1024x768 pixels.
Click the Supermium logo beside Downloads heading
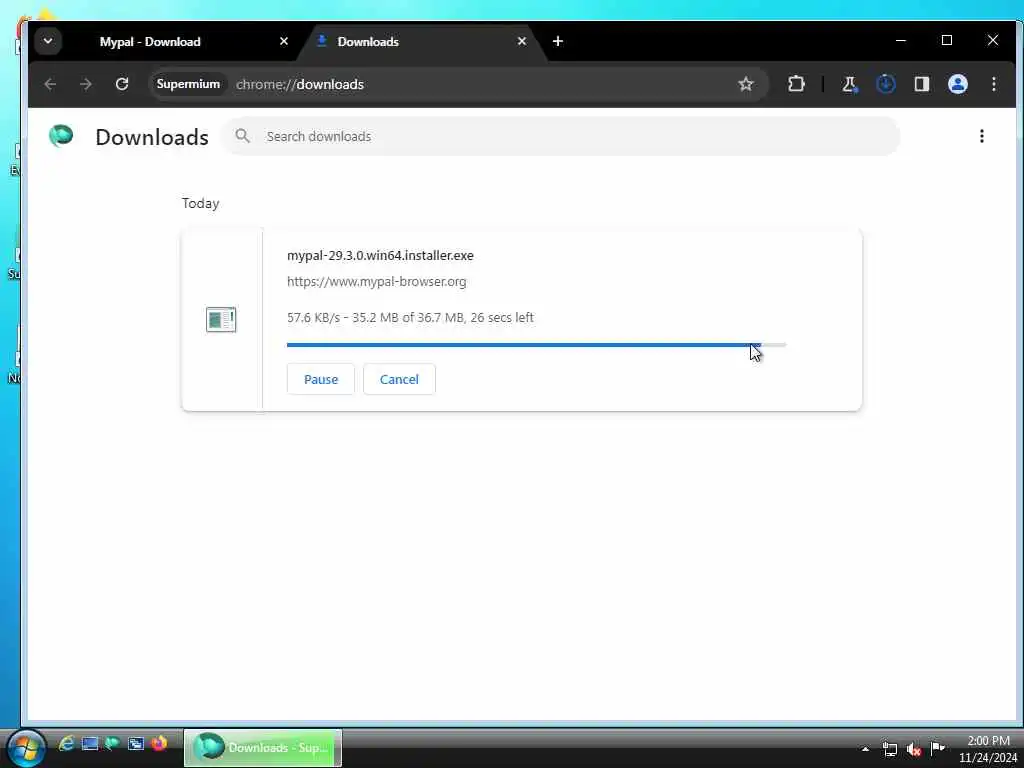[61, 136]
